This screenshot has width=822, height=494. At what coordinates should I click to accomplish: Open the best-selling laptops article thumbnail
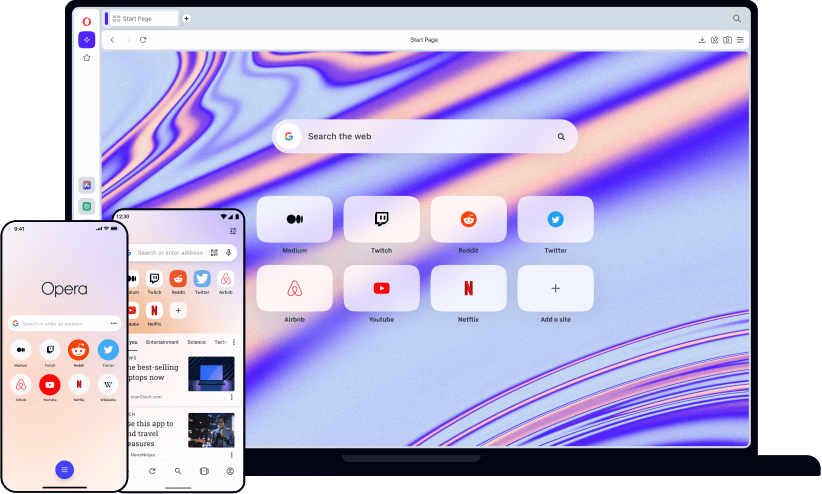[x=211, y=374]
